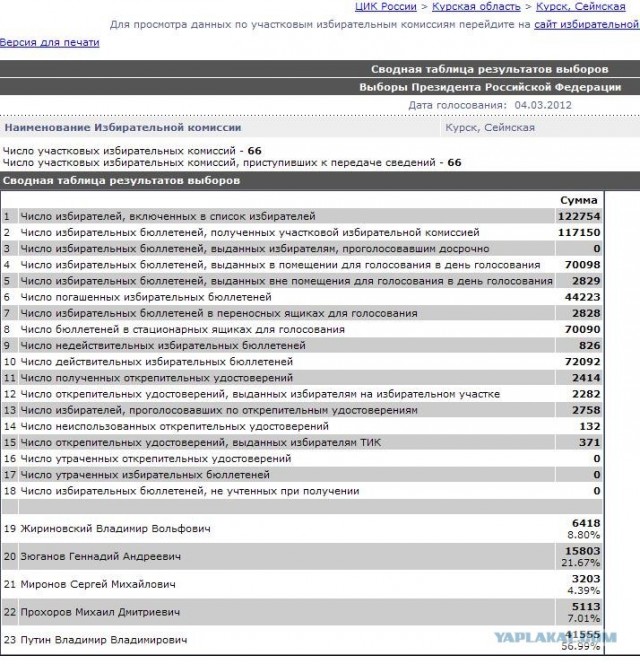This screenshot has height=664, width=640.
Task: Follow the сайт избирательной link
Action: click(587, 25)
